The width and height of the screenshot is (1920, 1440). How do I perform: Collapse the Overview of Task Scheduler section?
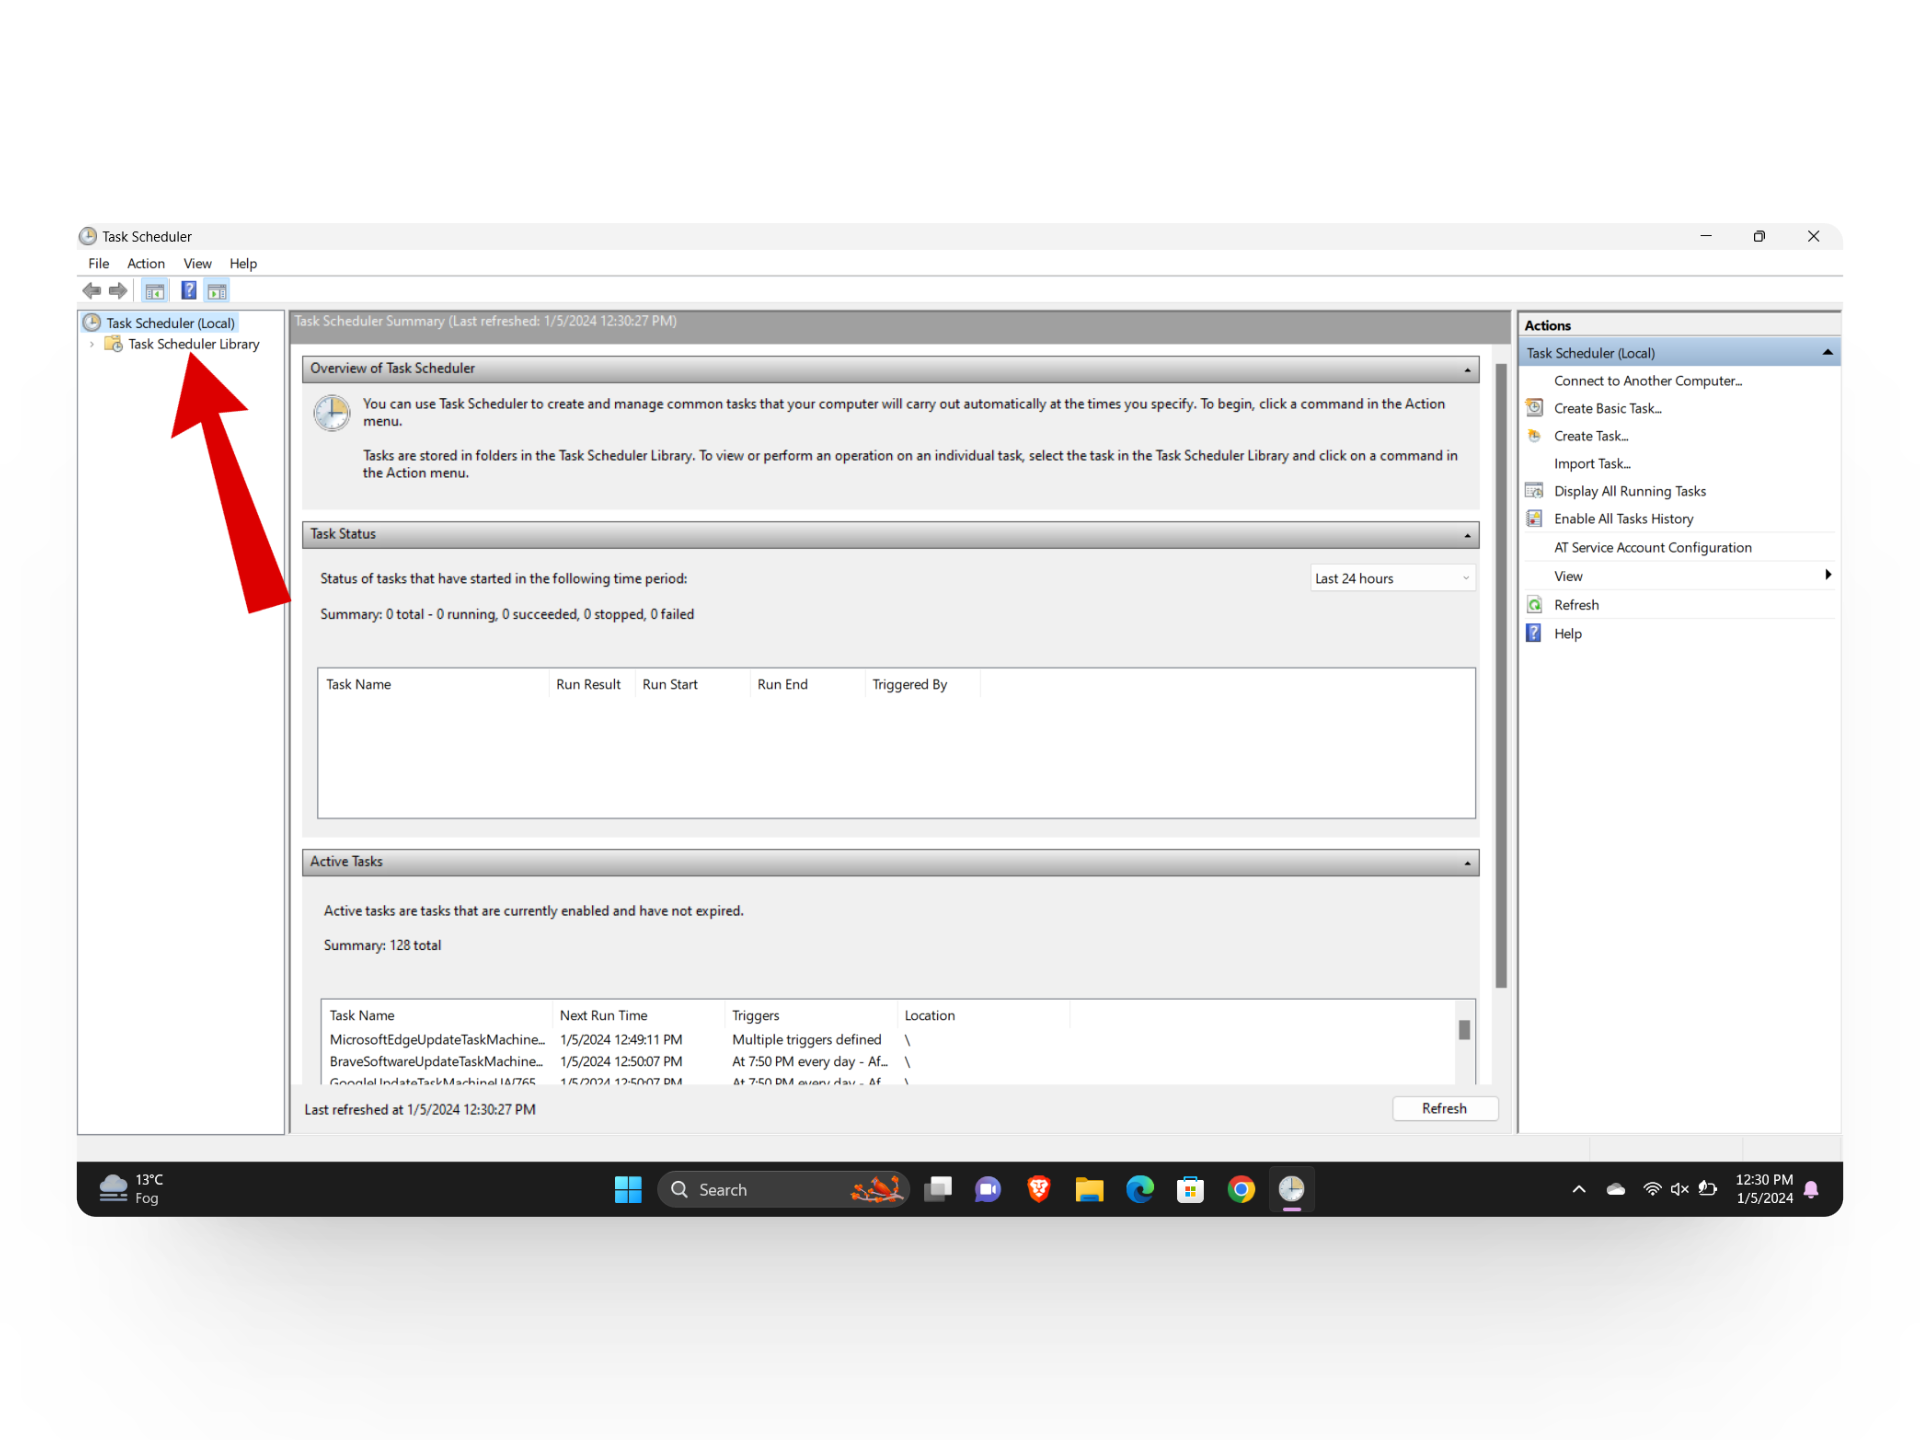(1467, 370)
